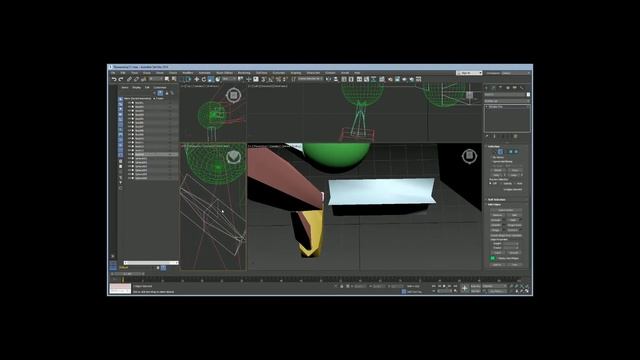Click ViewCube in perspective viewport
Screen dimensions: 640x360
click(469, 156)
